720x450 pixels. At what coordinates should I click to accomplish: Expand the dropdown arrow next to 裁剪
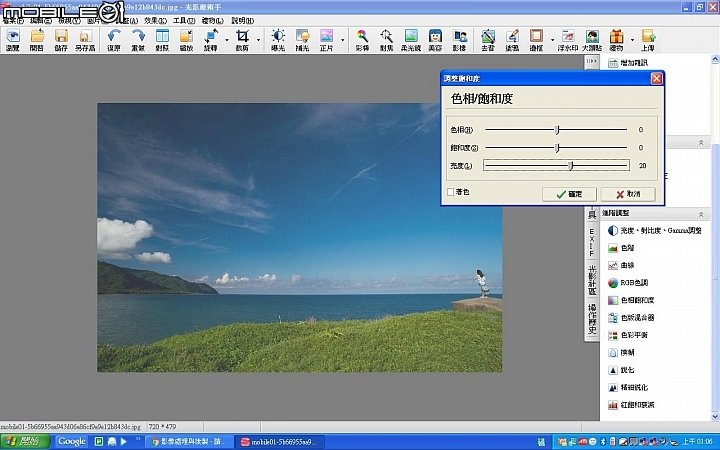point(257,40)
